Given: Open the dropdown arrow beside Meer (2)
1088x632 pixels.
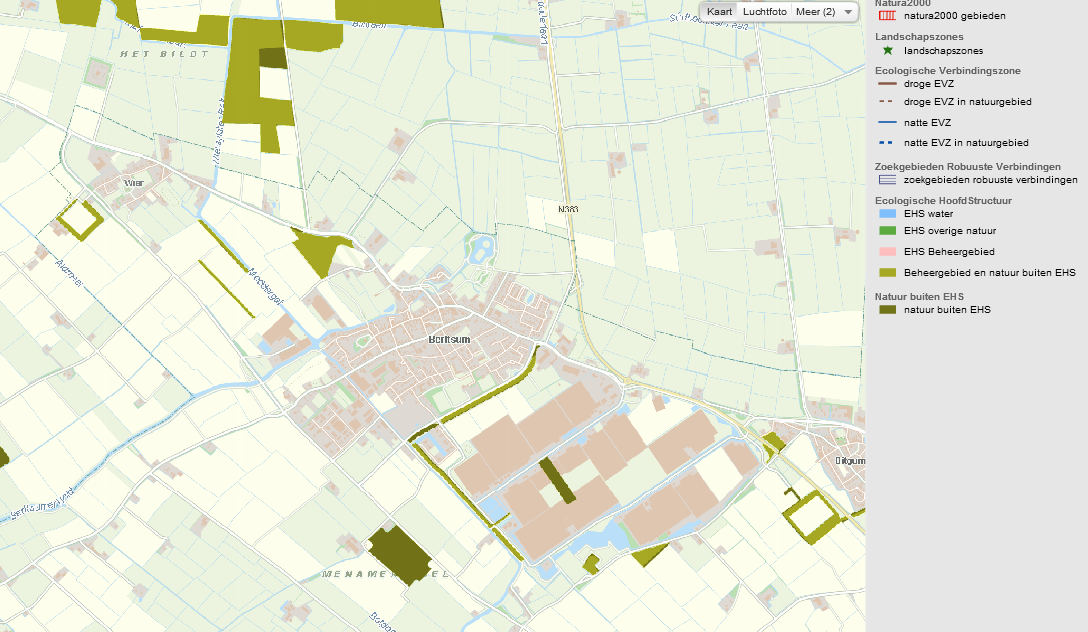Looking at the screenshot, I should 848,11.
